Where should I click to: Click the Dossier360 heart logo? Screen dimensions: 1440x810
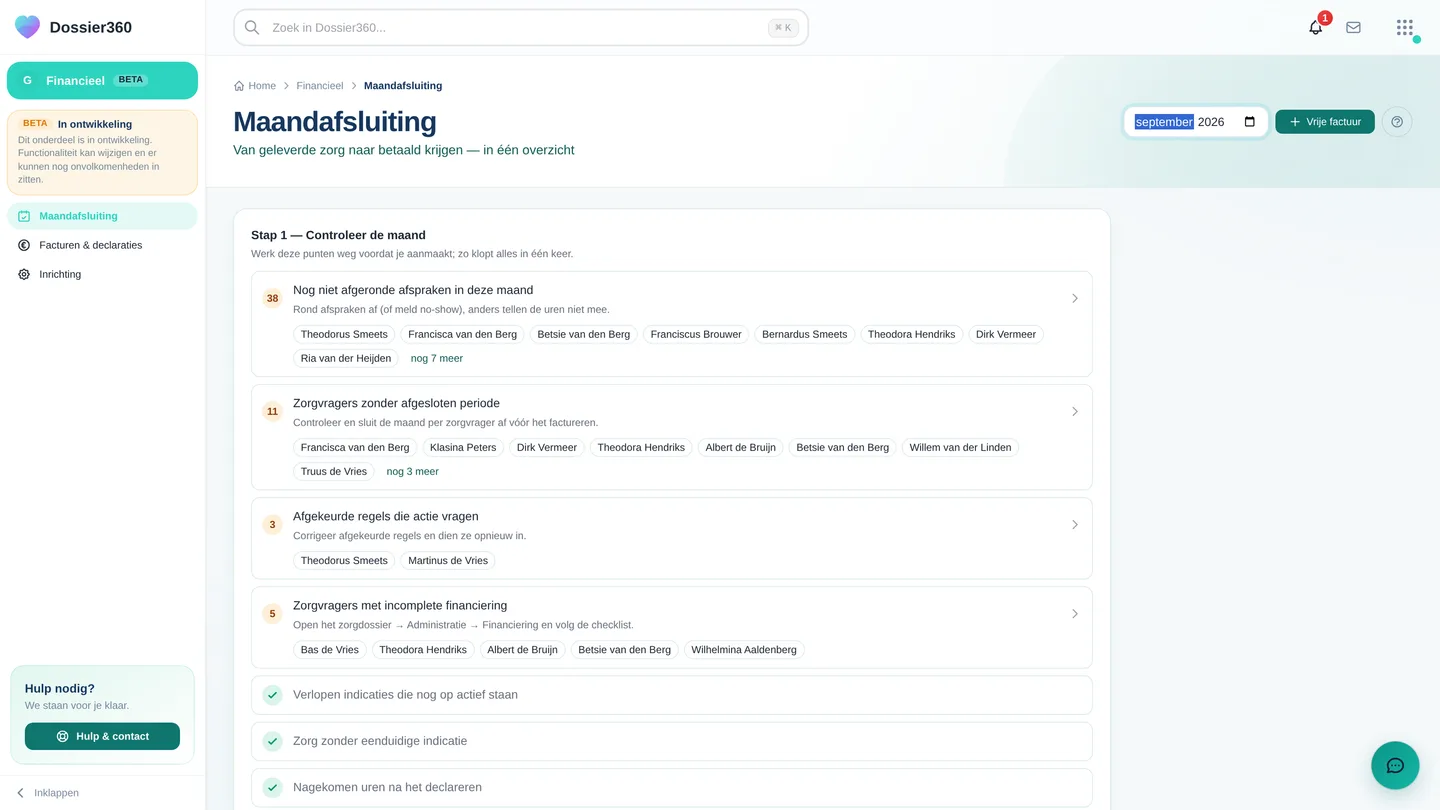[x=28, y=27]
